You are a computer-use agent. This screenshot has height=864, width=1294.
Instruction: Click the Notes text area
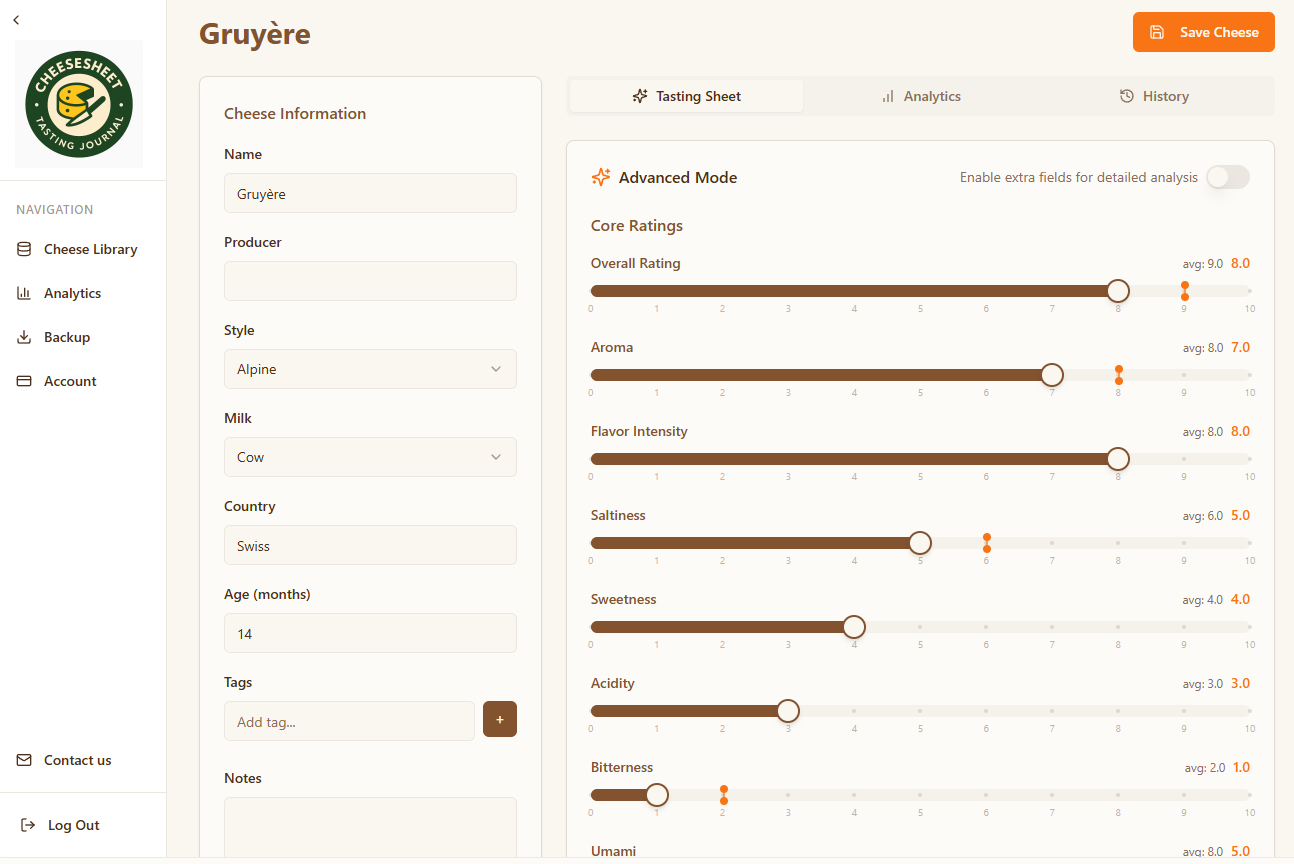pos(370,828)
